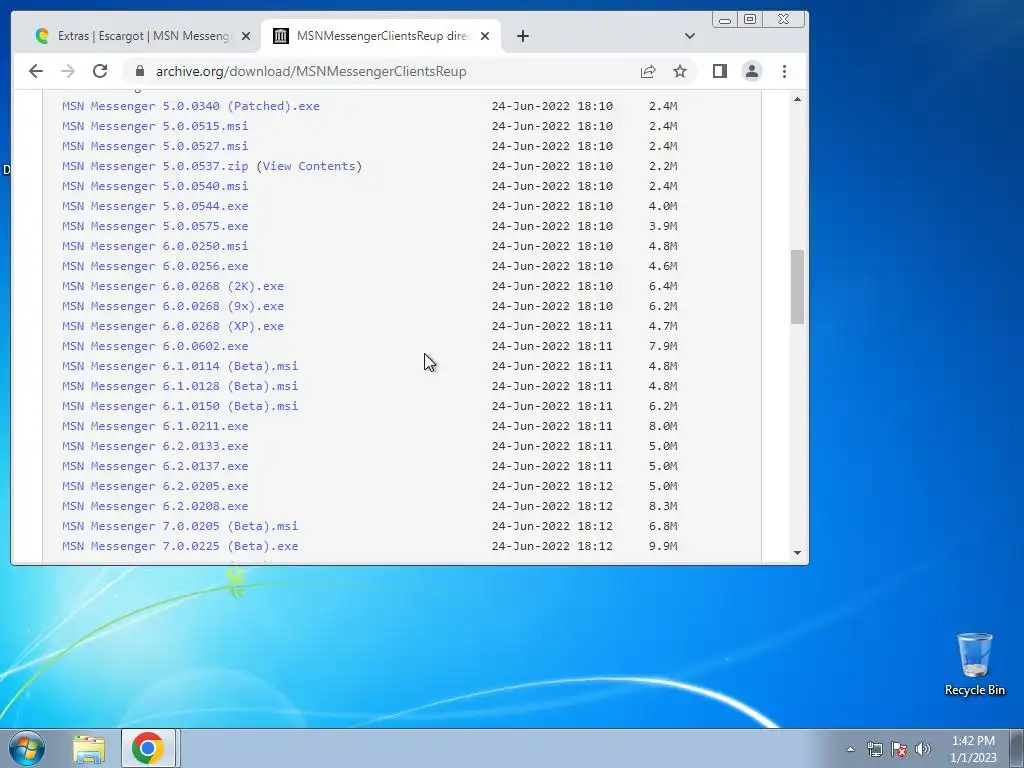Download MSN Messenger 5.0.0537.zip
The image size is (1024, 768).
[x=155, y=166]
